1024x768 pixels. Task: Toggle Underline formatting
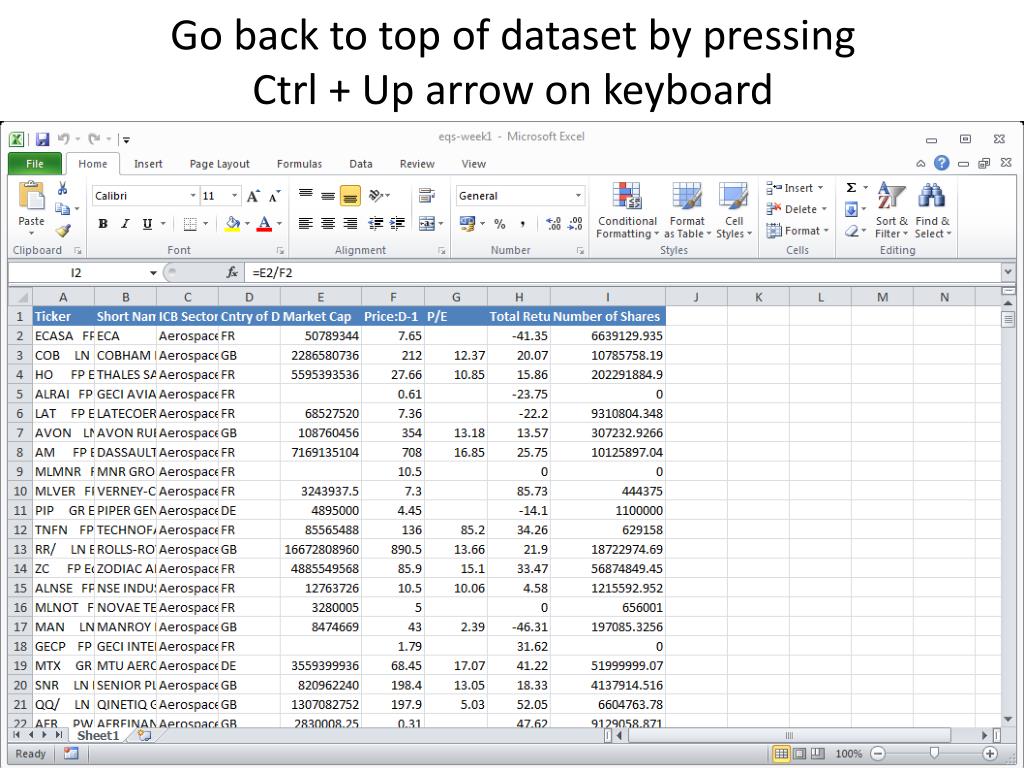click(x=148, y=224)
